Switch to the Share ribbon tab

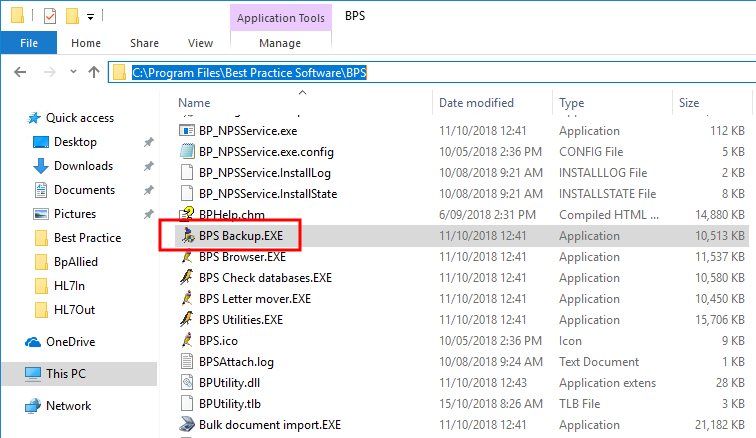[x=144, y=43]
